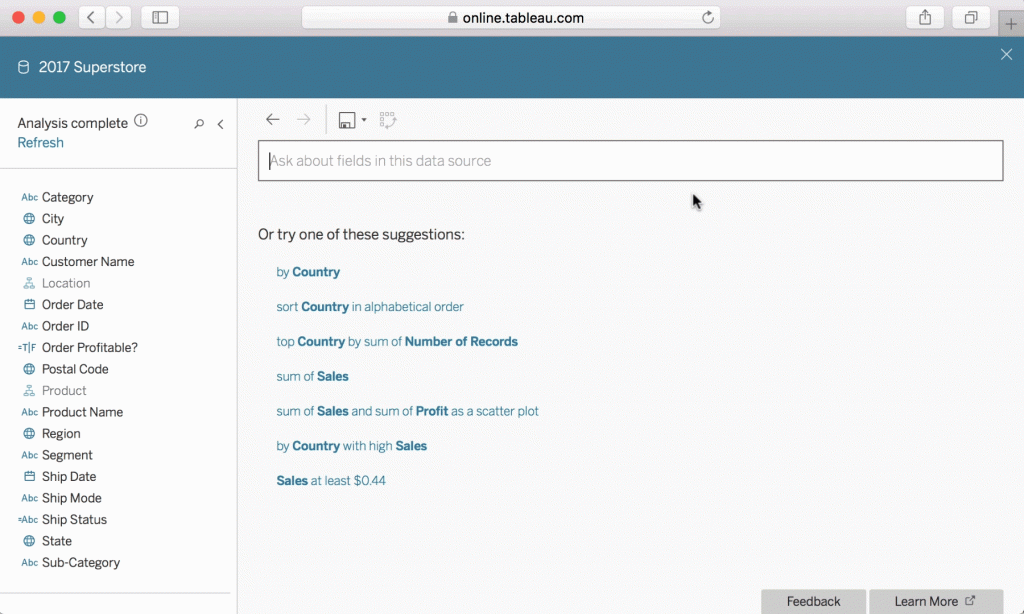Click the online.tableau.com address bar
Viewport: 1024px width, 614px height.
(511, 18)
